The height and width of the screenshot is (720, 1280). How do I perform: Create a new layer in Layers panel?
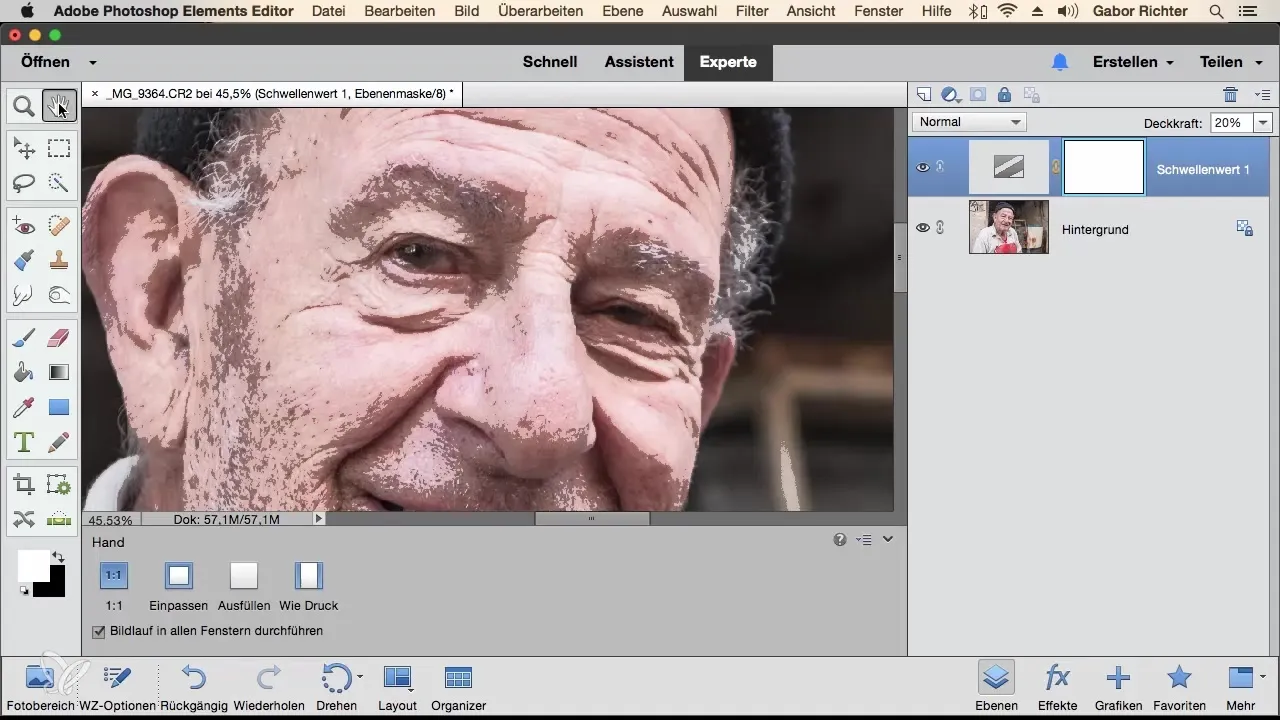click(924, 95)
